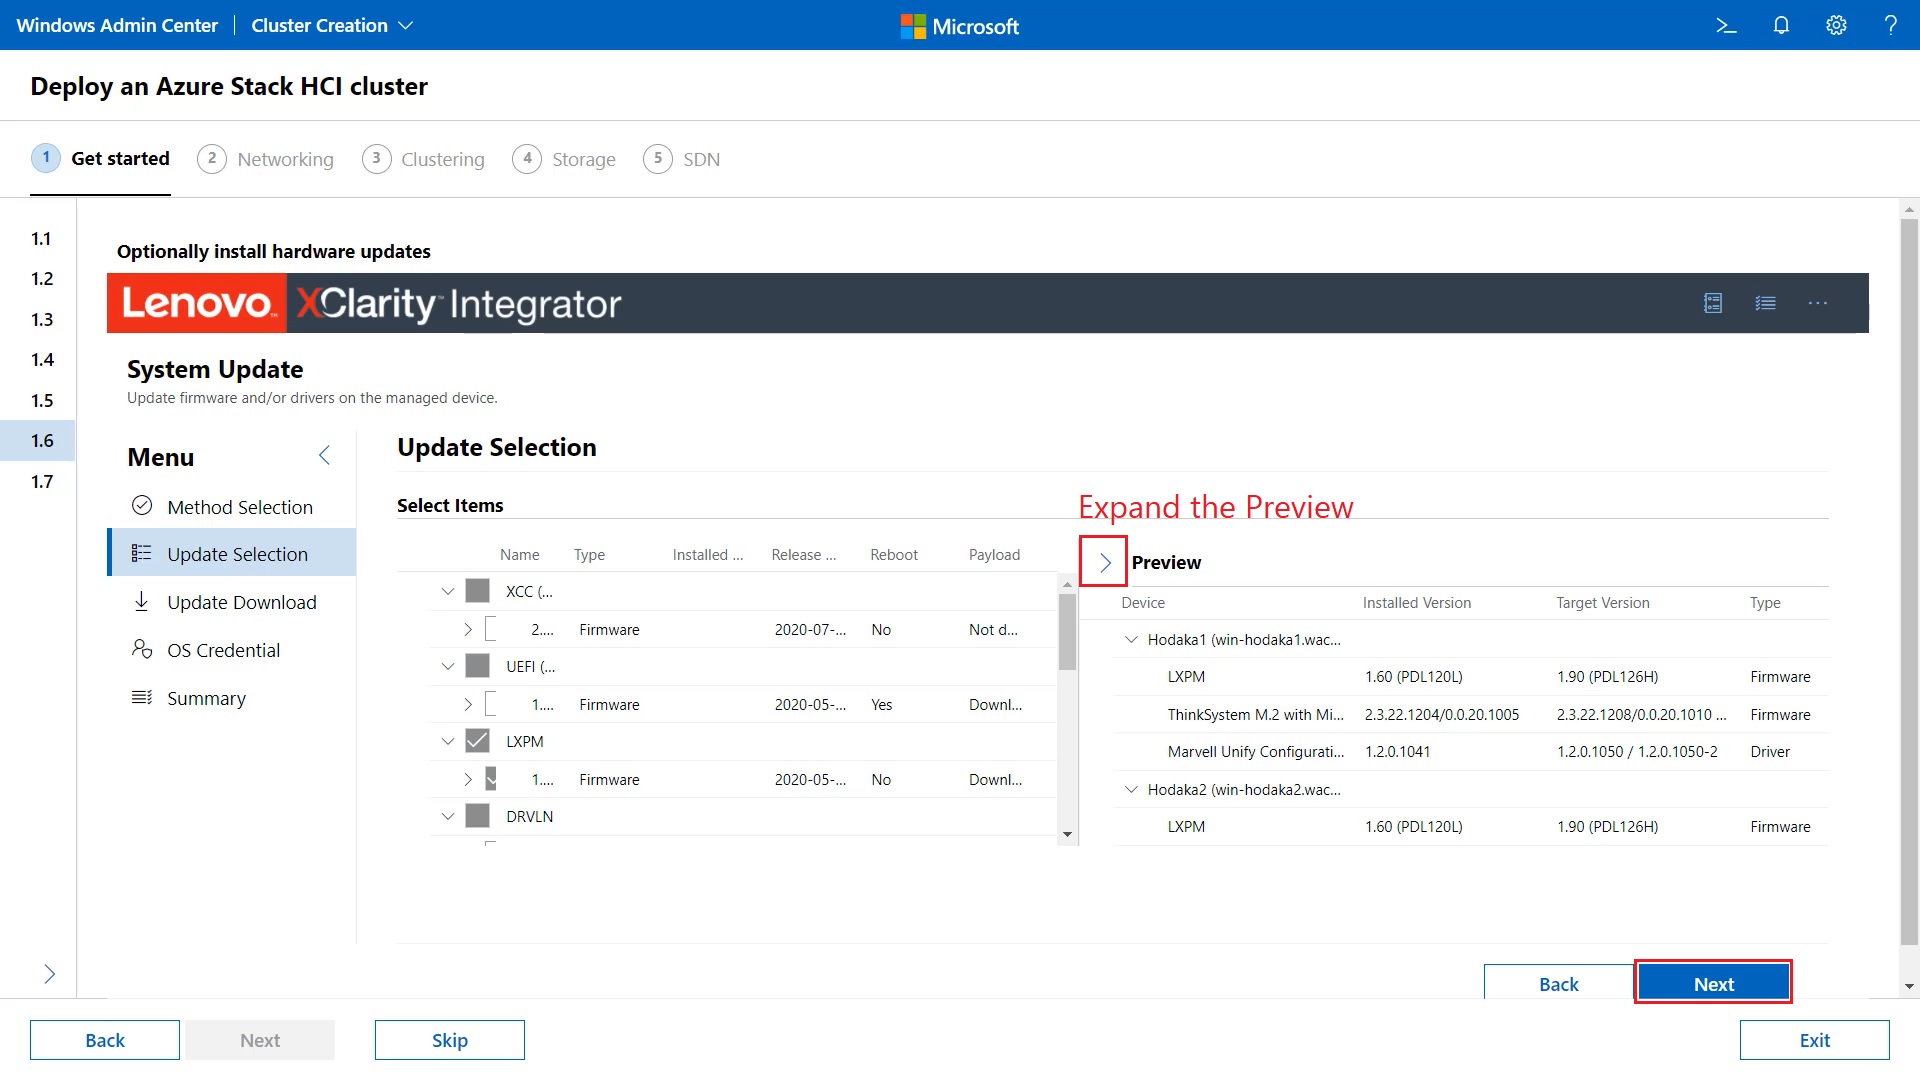Screen dimensions: 1920x1080
Task: Open the notifications bell icon
Action: pos(1782,25)
